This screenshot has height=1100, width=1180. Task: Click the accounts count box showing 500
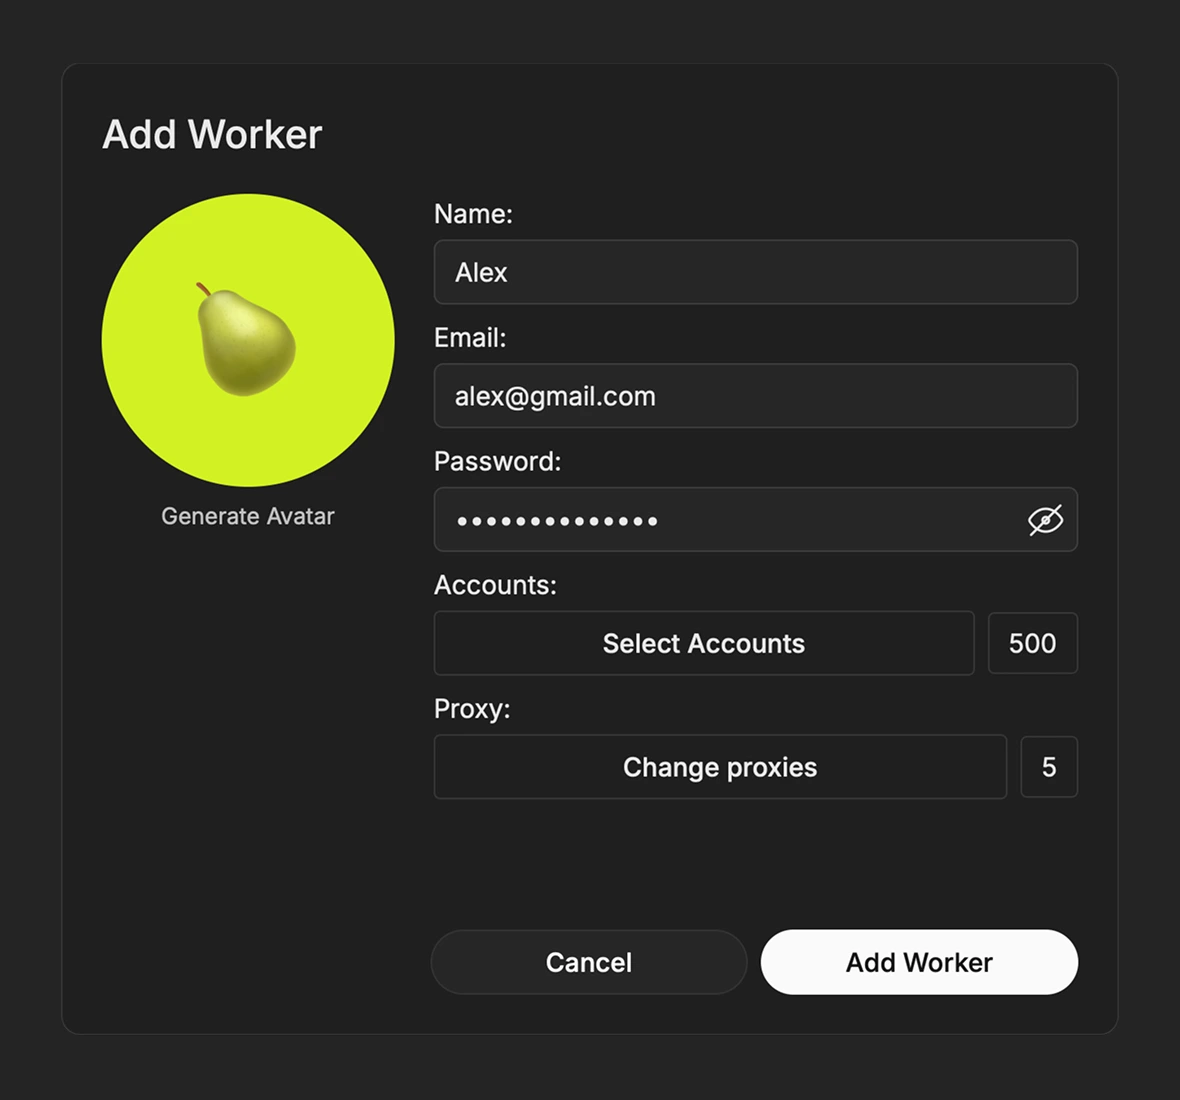click(x=1032, y=643)
